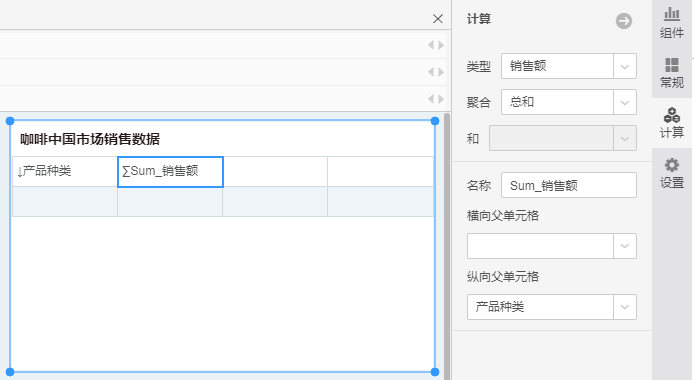Click the second row's left-right arrow icon
Image resolution: width=694 pixels, height=380 pixels.
(436, 72)
